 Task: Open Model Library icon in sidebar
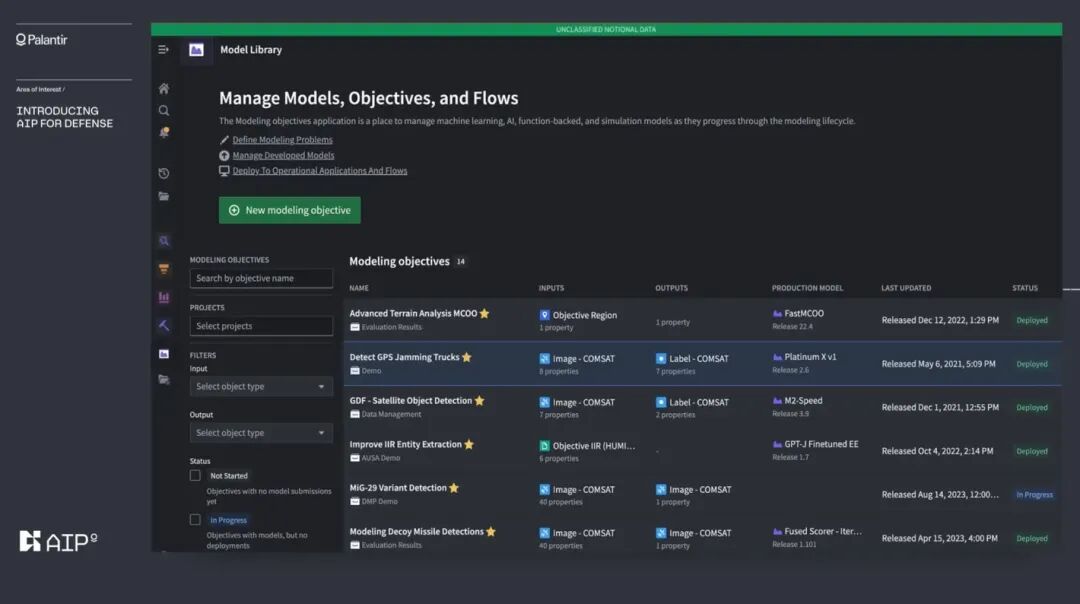pos(164,354)
